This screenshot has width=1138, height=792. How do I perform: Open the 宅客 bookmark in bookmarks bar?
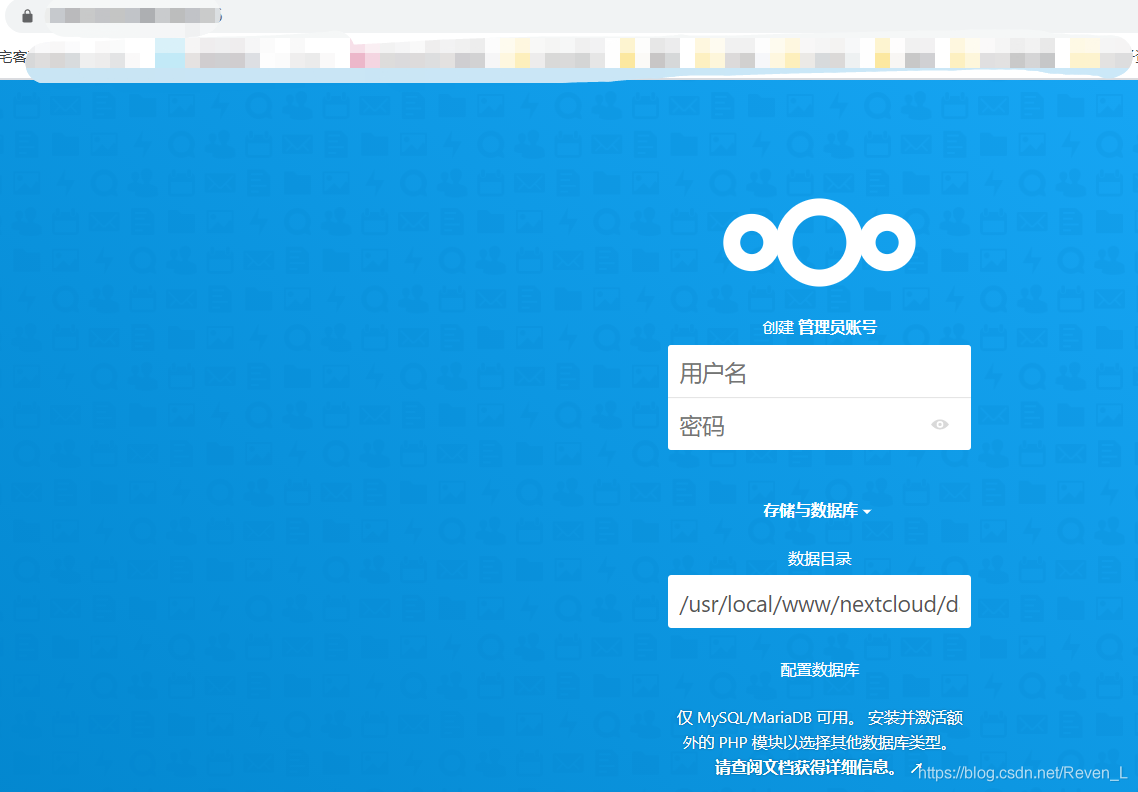coord(12,57)
